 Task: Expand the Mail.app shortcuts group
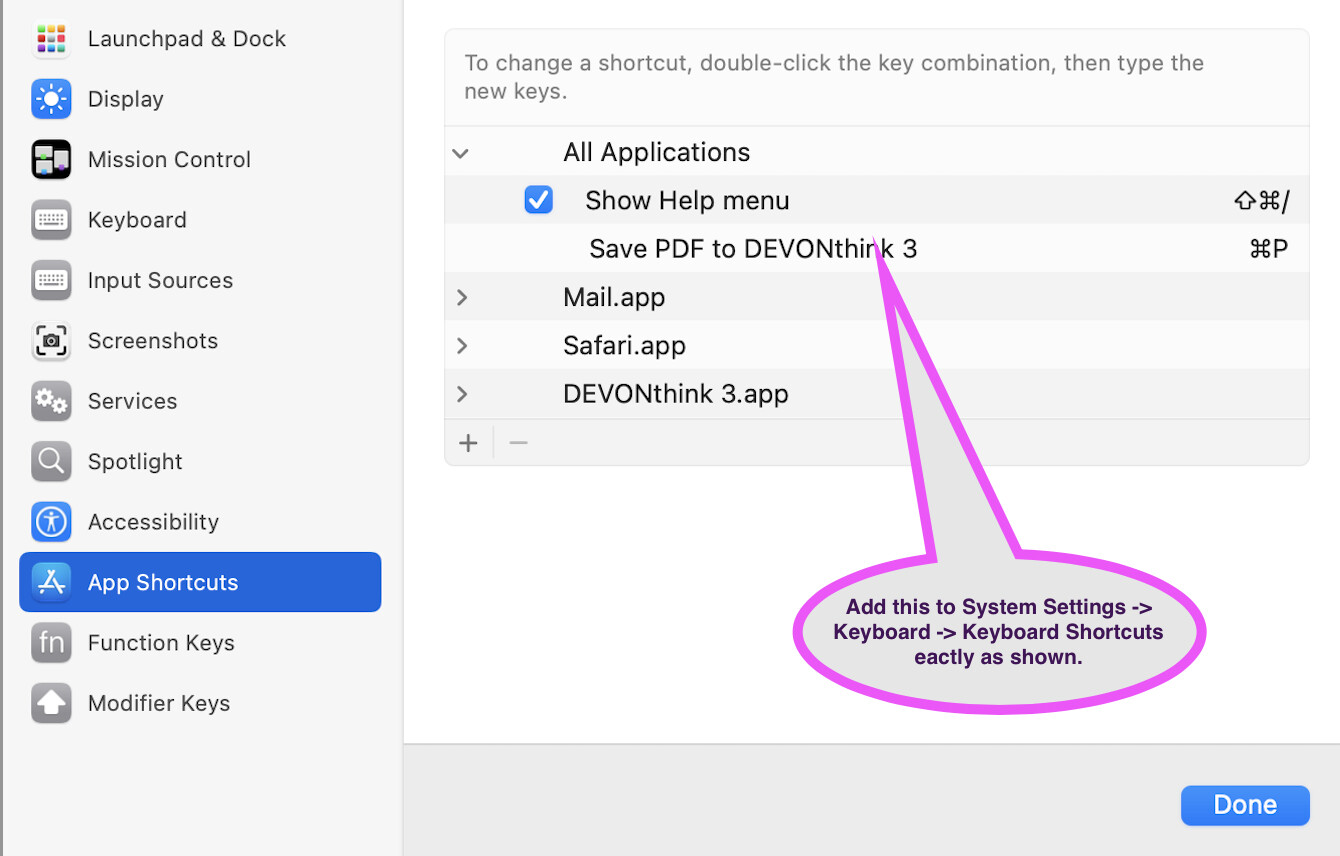(461, 298)
